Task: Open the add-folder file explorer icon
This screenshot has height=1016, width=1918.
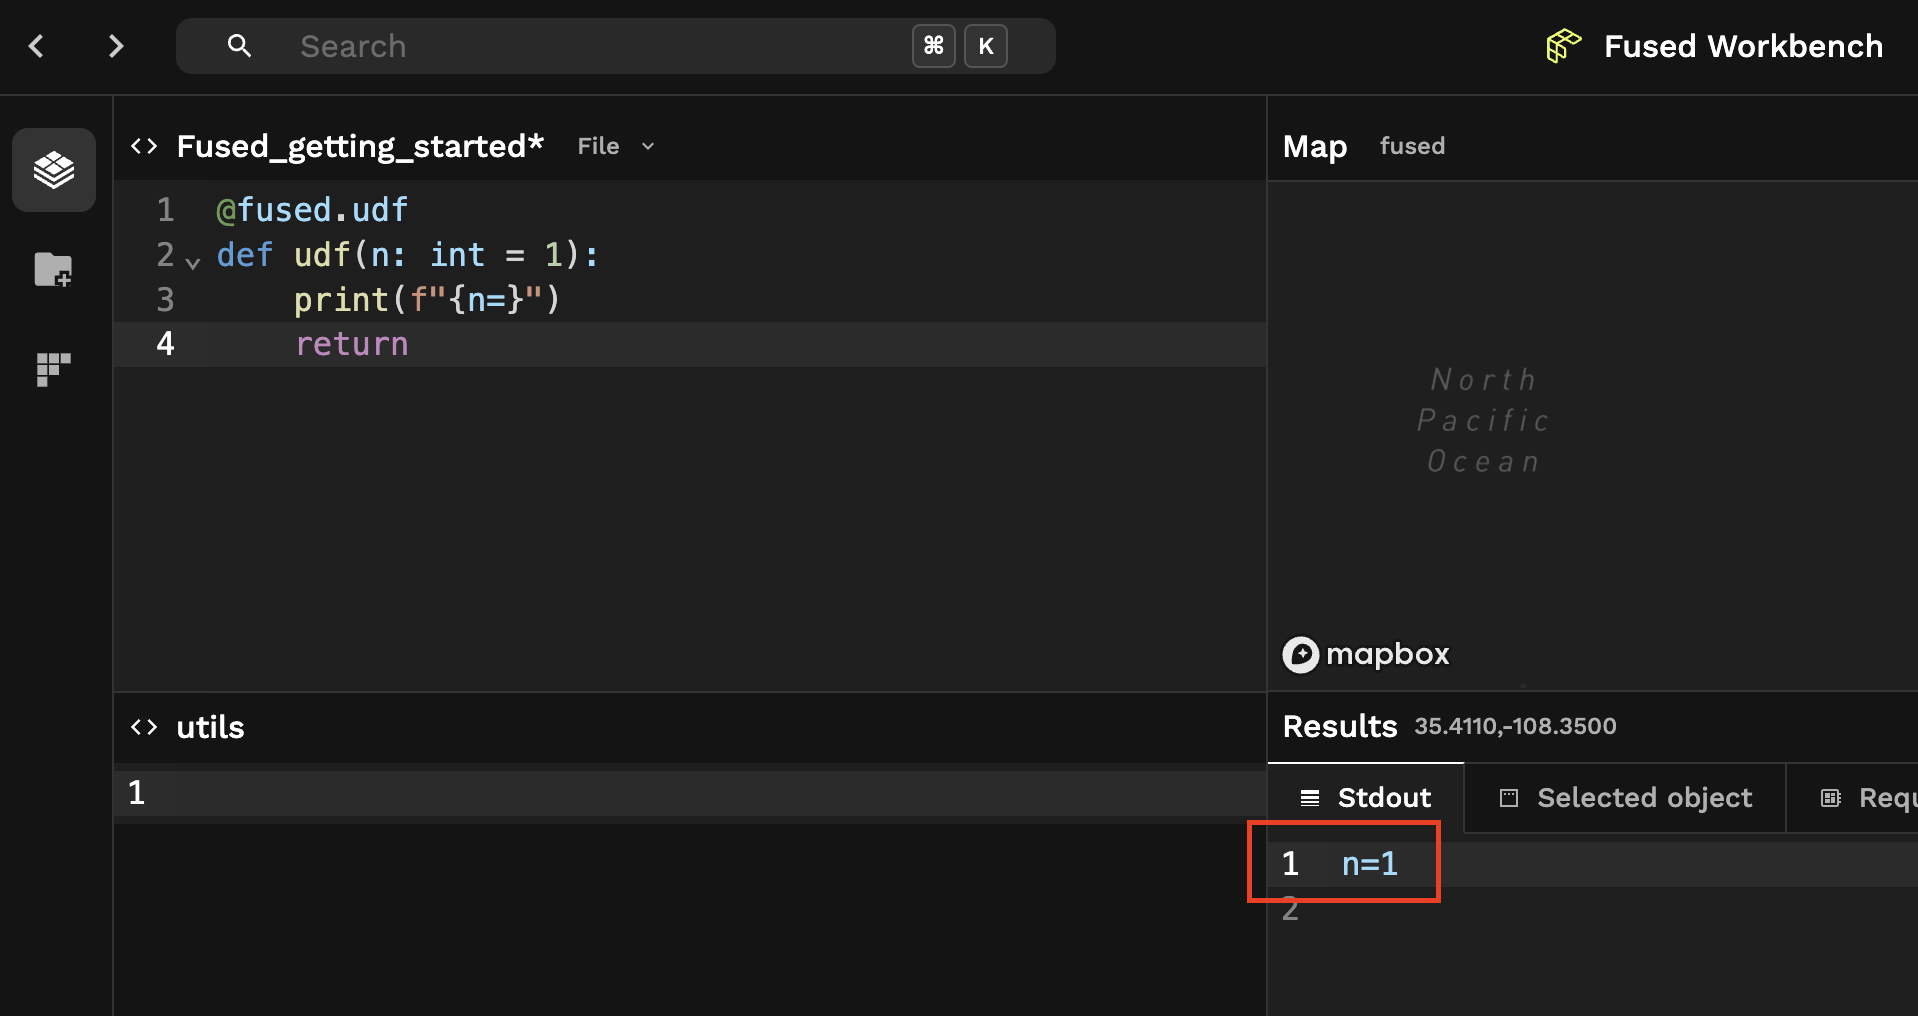Action: tap(54, 269)
